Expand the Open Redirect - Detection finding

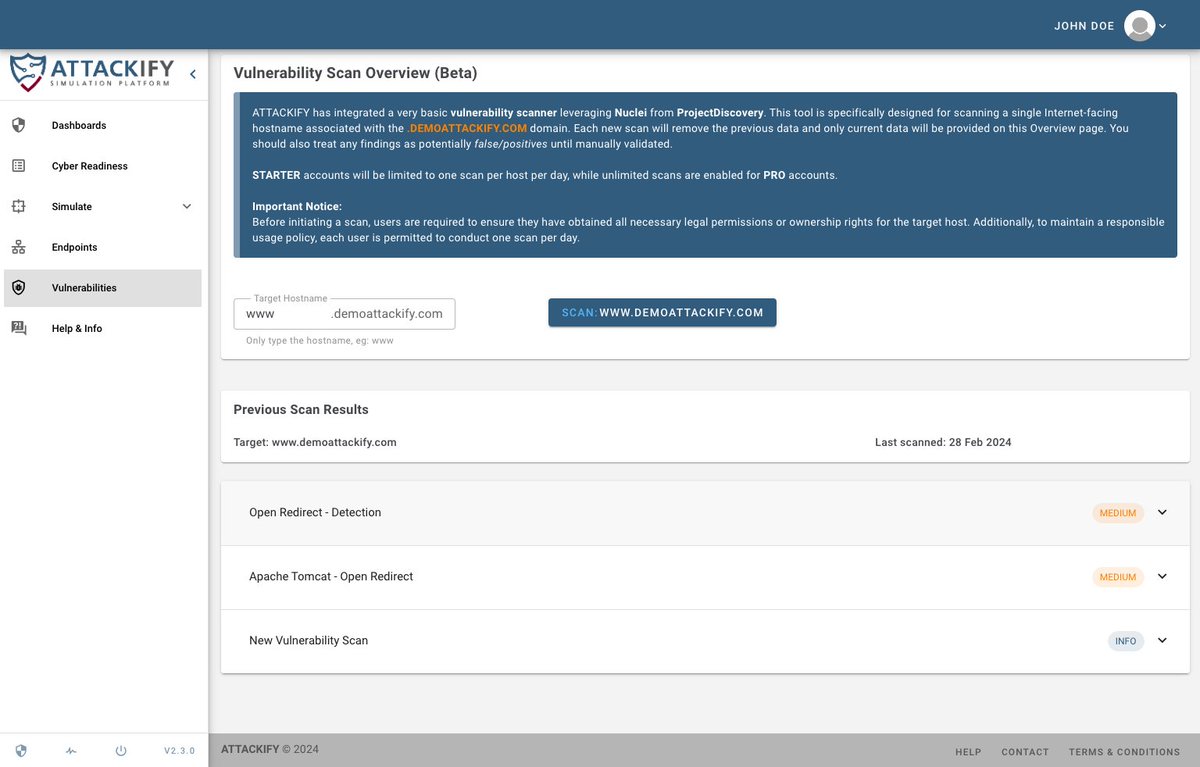pos(1162,512)
